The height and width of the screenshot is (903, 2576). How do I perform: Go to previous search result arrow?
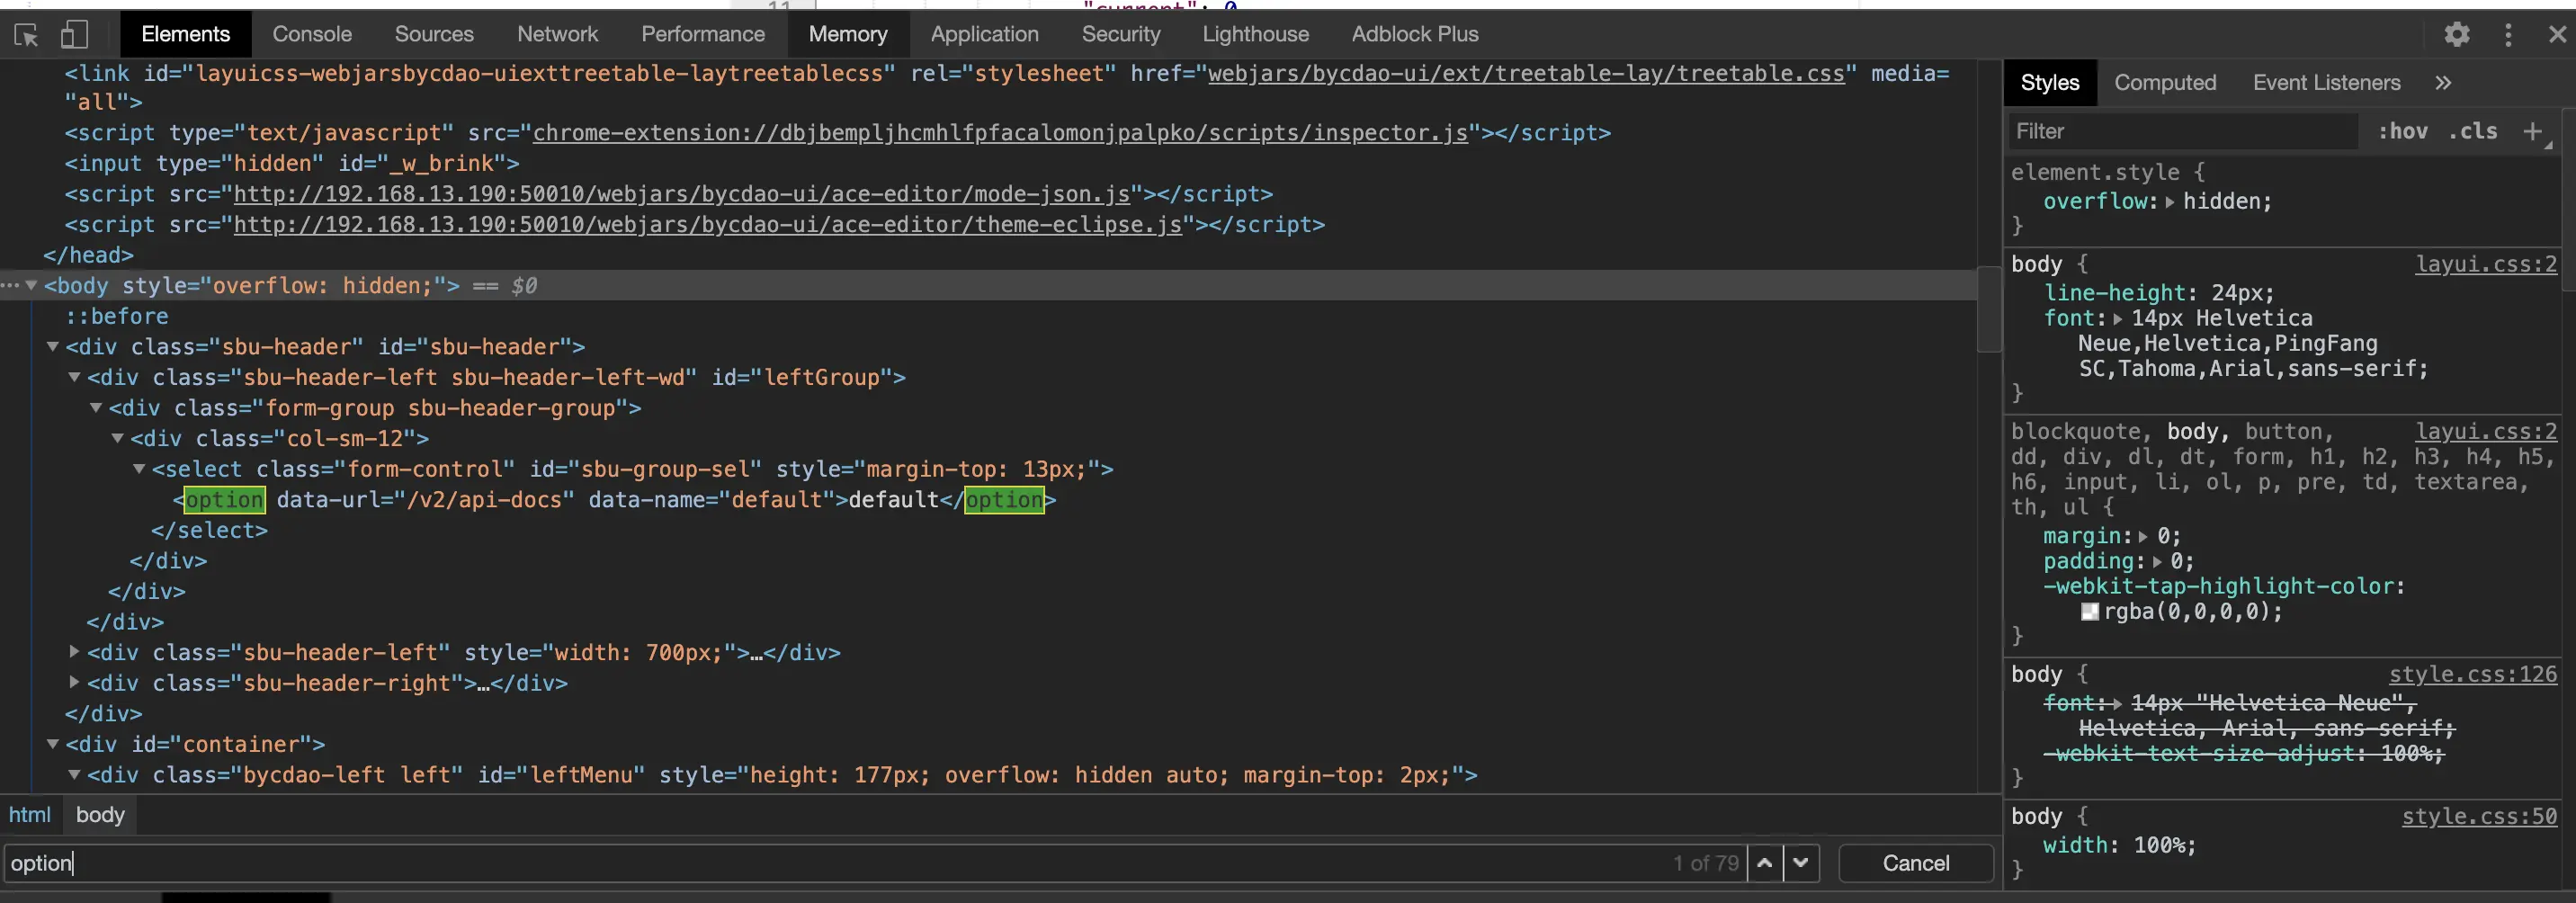tap(1765, 863)
